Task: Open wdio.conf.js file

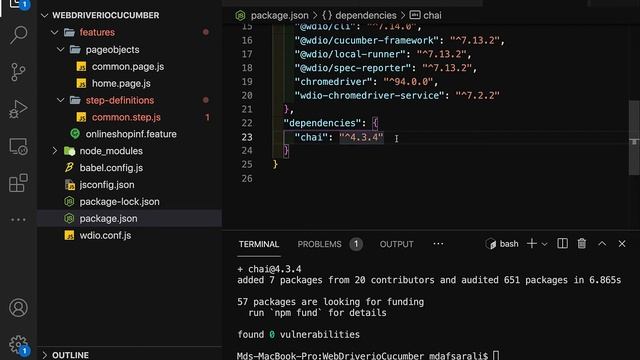Action: coord(105,236)
